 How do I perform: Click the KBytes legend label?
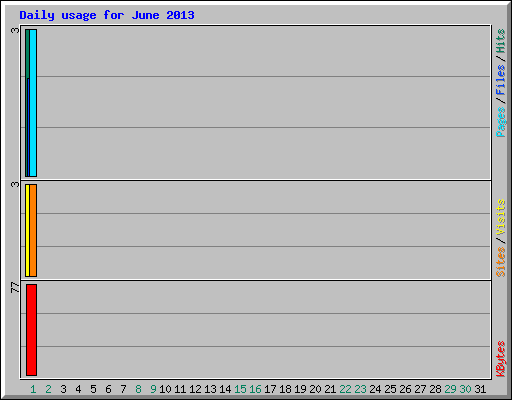click(x=500, y=359)
